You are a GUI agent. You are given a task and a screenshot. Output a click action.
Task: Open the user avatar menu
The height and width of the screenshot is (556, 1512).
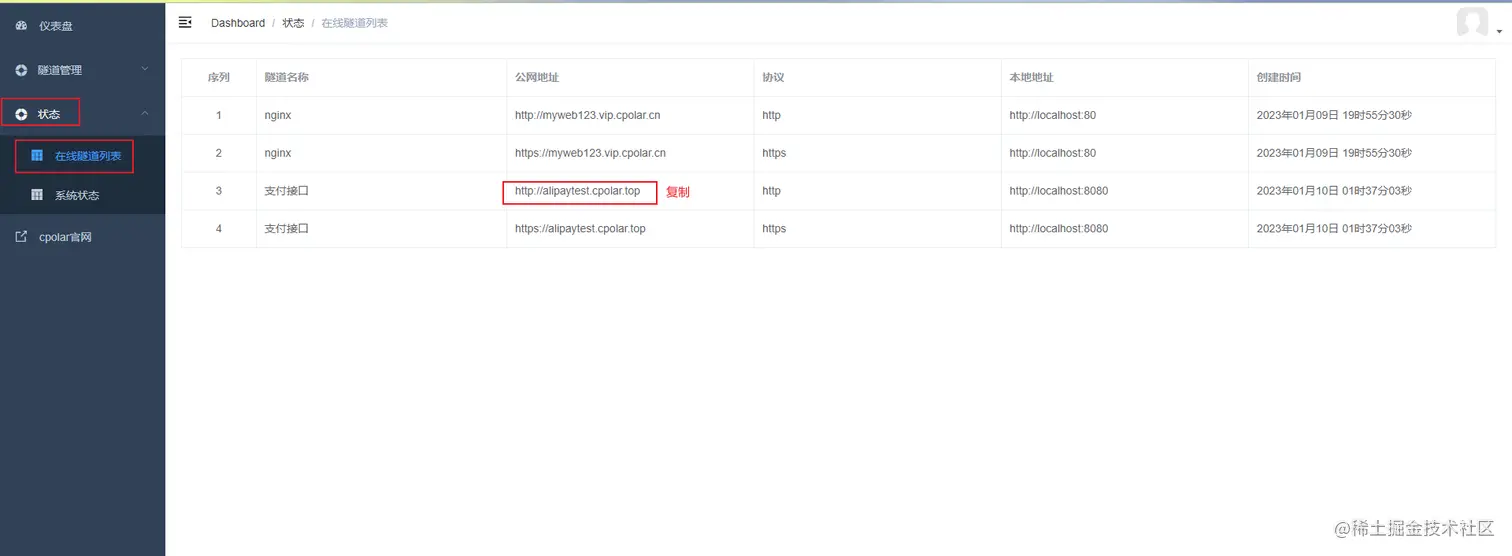coord(1472,22)
